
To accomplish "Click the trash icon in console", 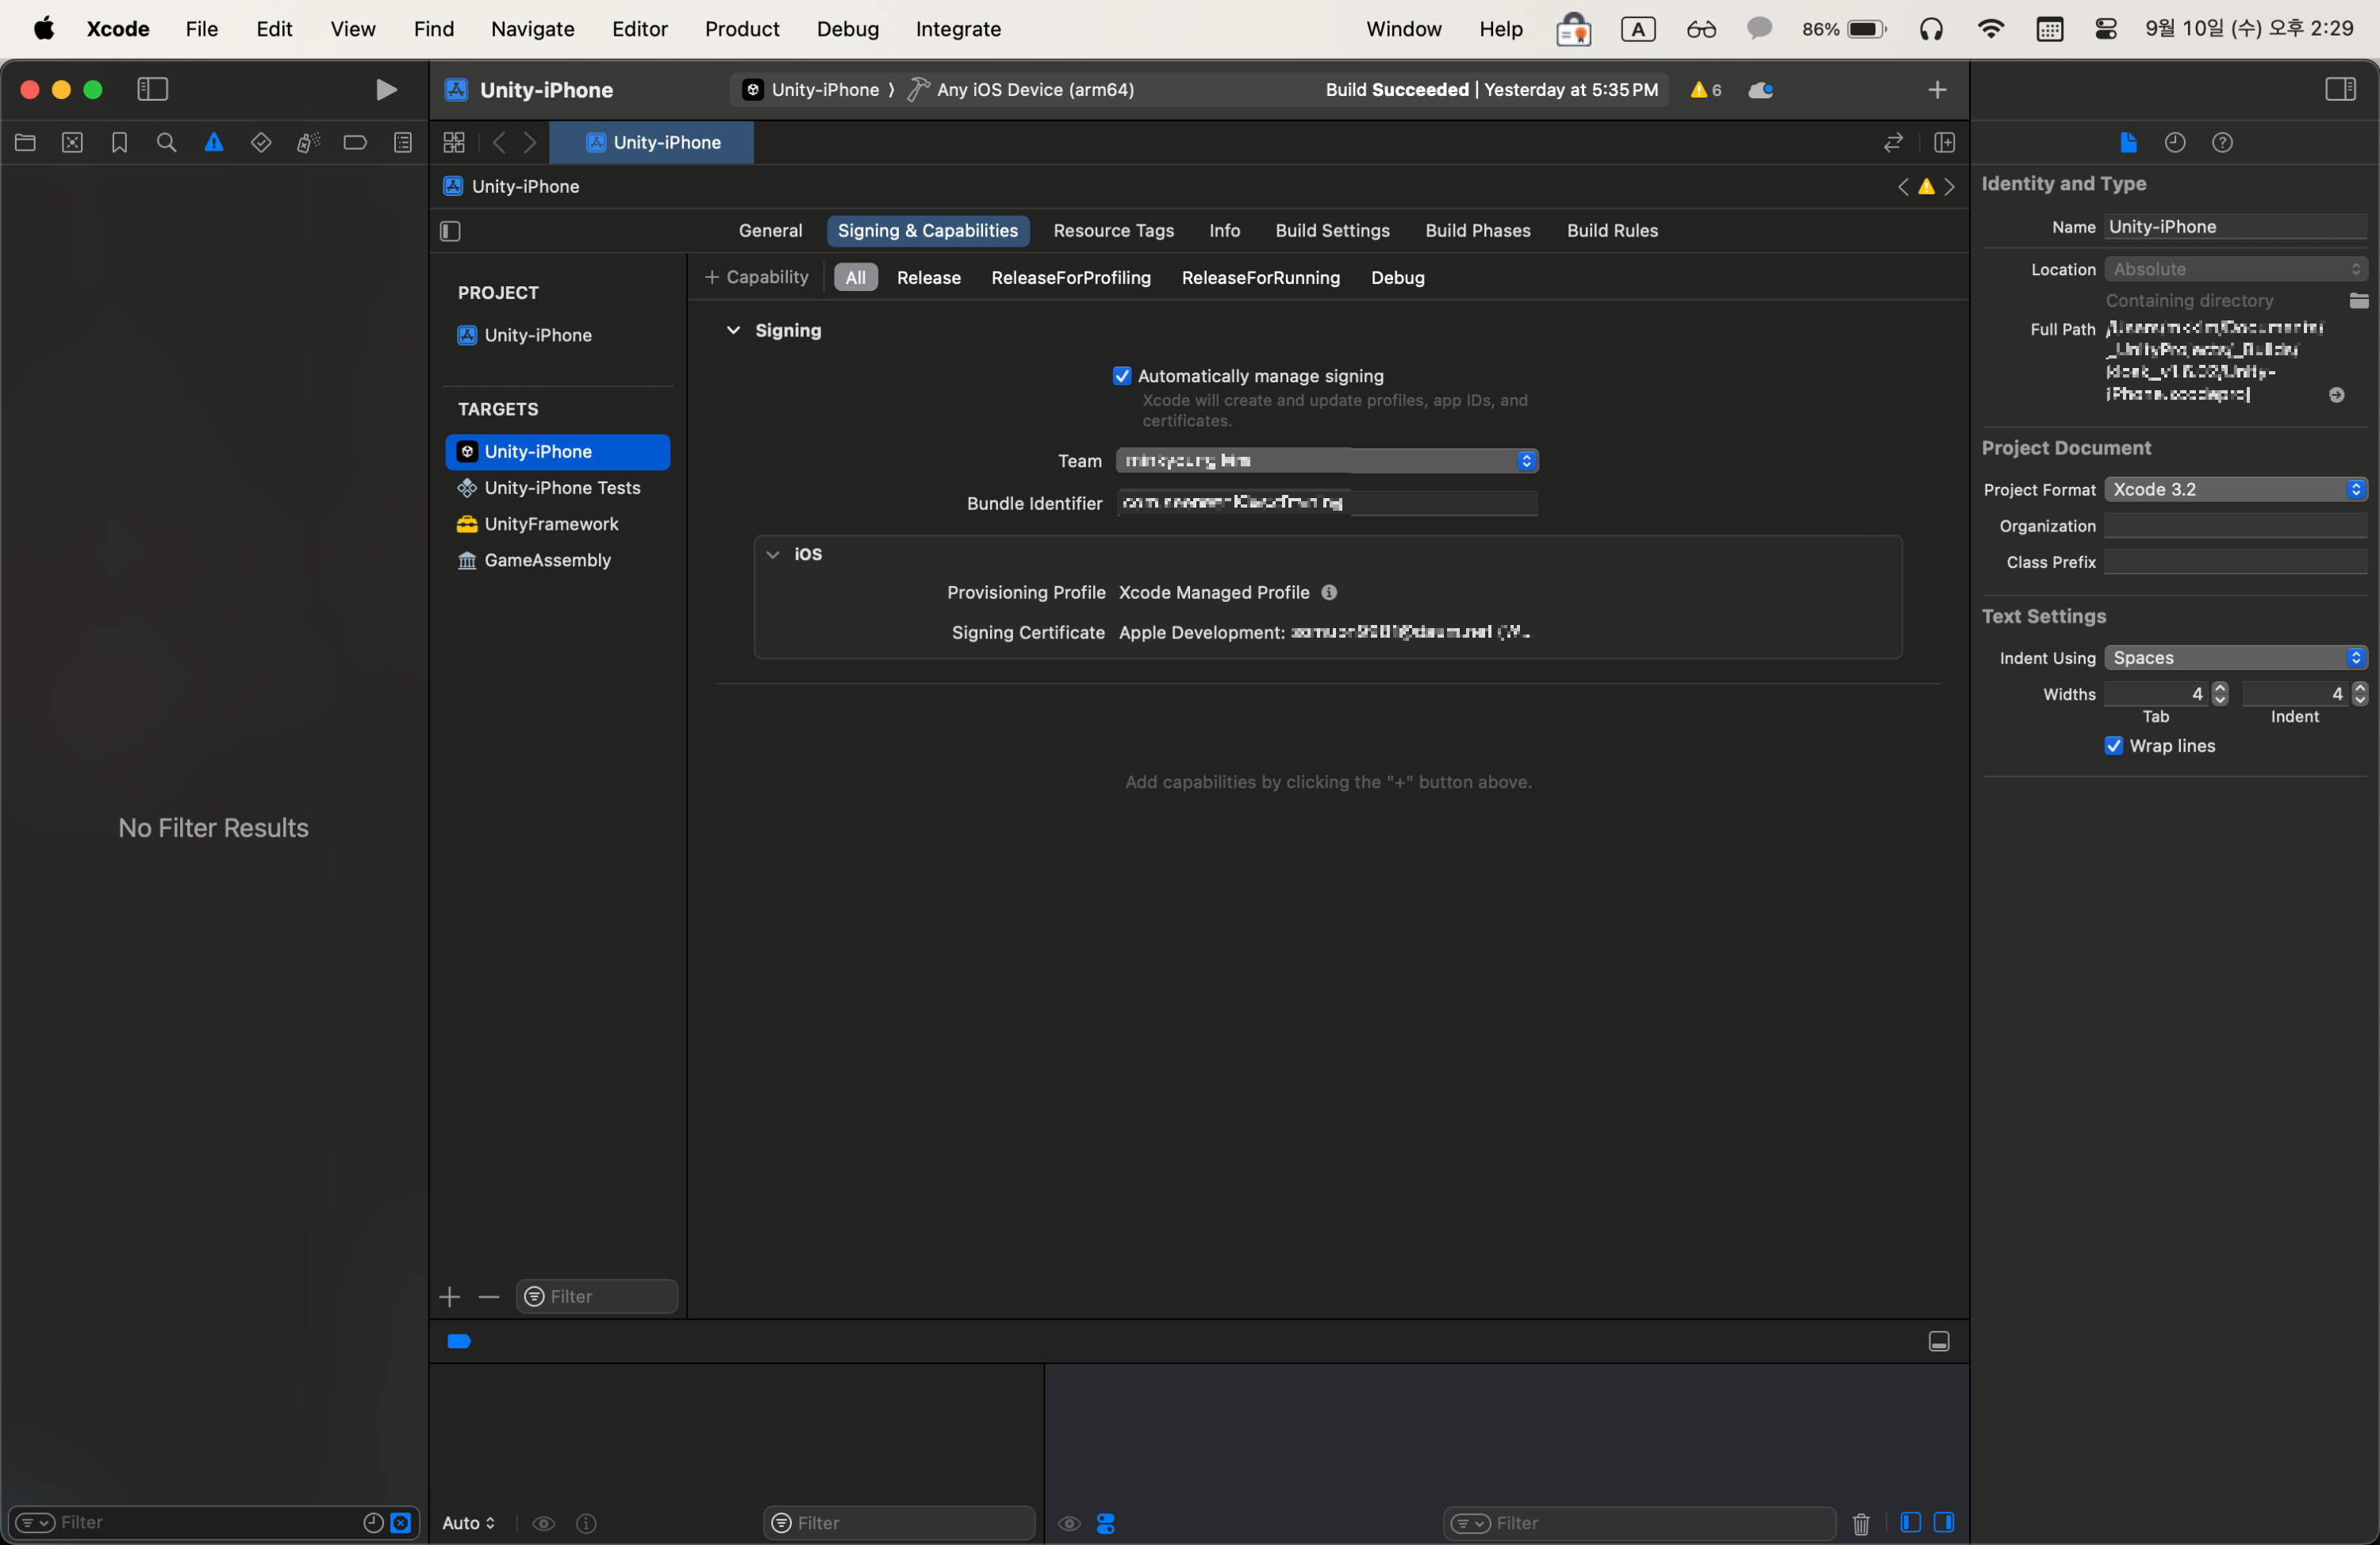I will tap(1860, 1523).
